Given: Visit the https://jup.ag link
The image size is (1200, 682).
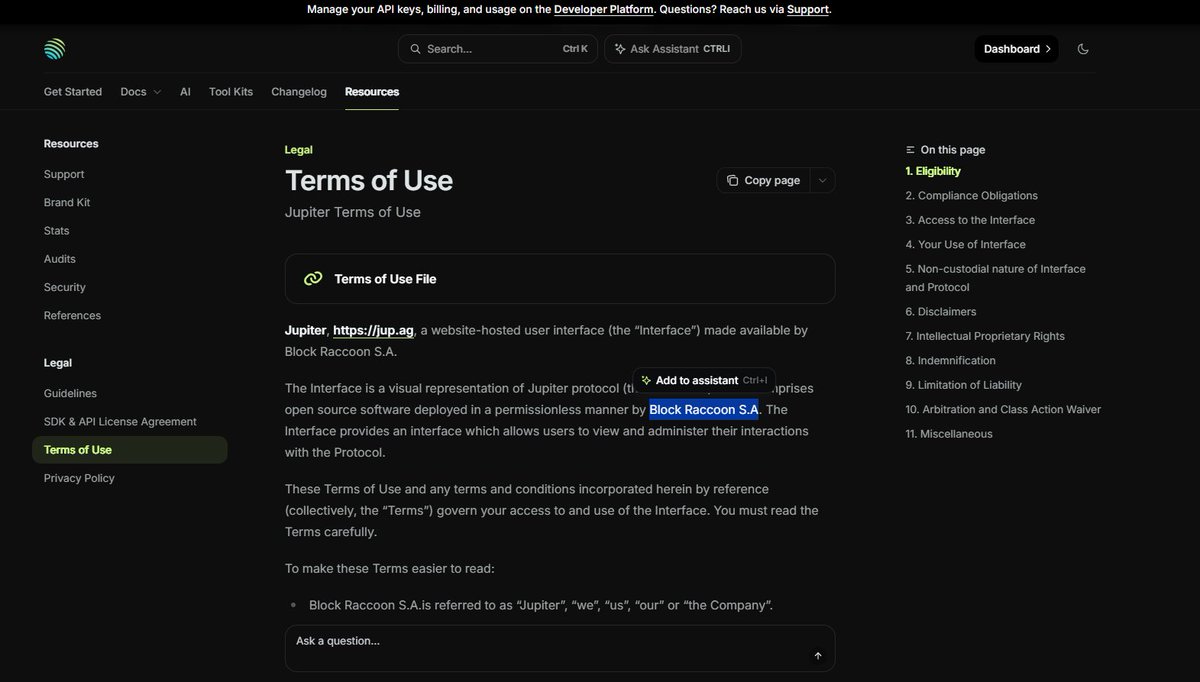Looking at the screenshot, I should [x=373, y=330].
